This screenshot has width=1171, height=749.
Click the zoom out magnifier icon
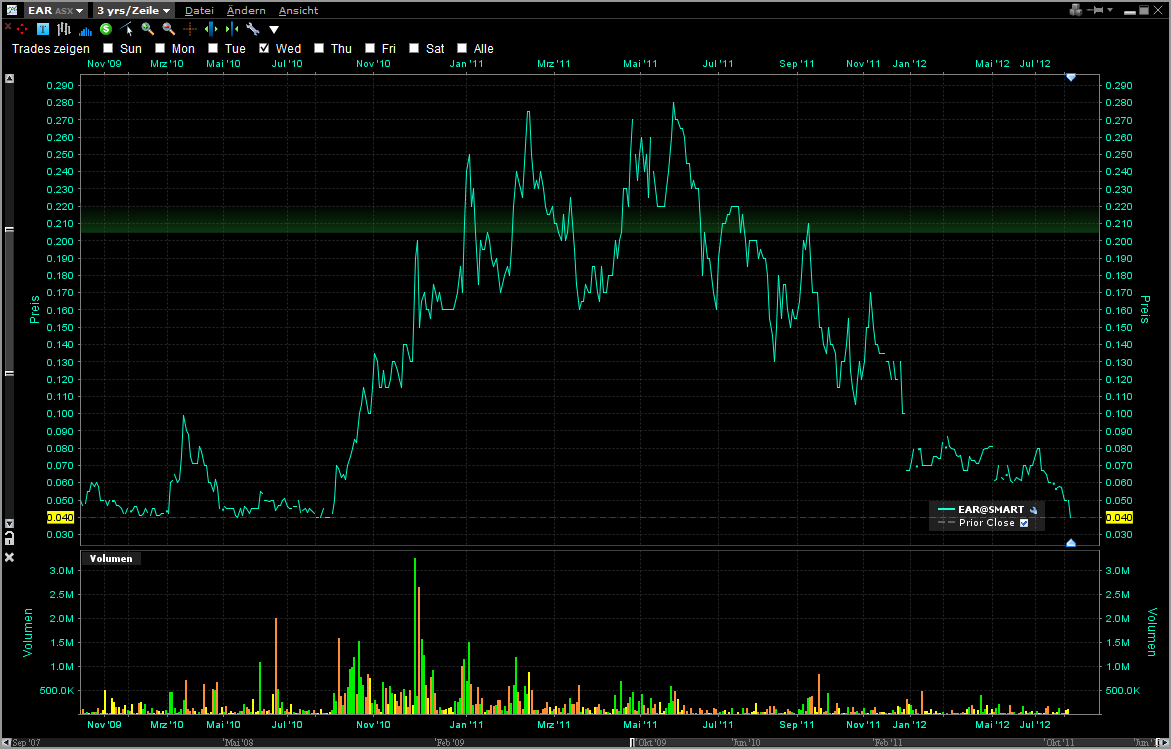click(x=169, y=29)
